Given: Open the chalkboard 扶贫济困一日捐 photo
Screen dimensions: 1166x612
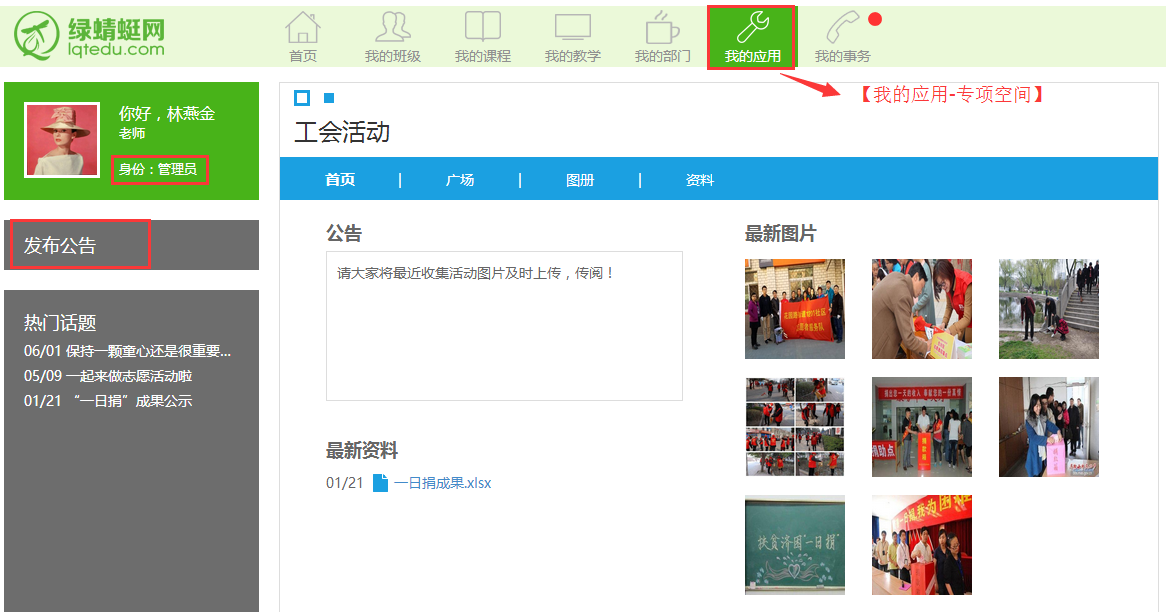Looking at the screenshot, I should click(795, 545).
